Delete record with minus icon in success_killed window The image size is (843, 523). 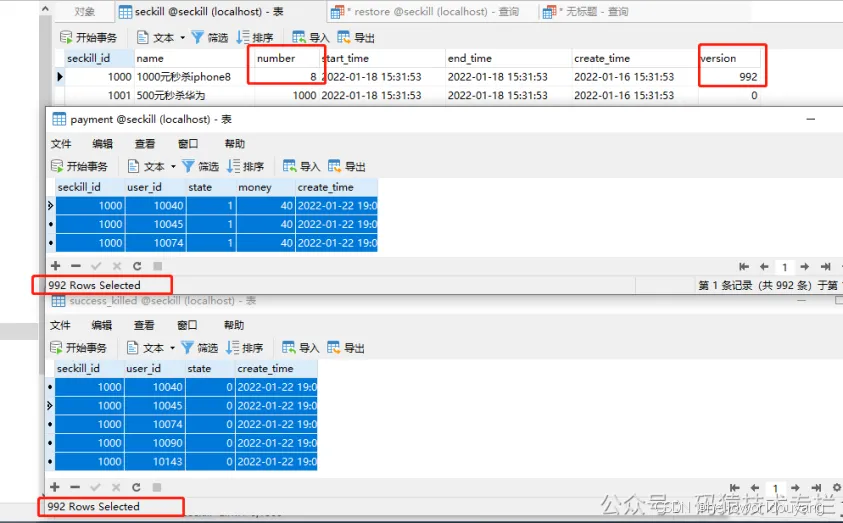click(x=75, y=487)
